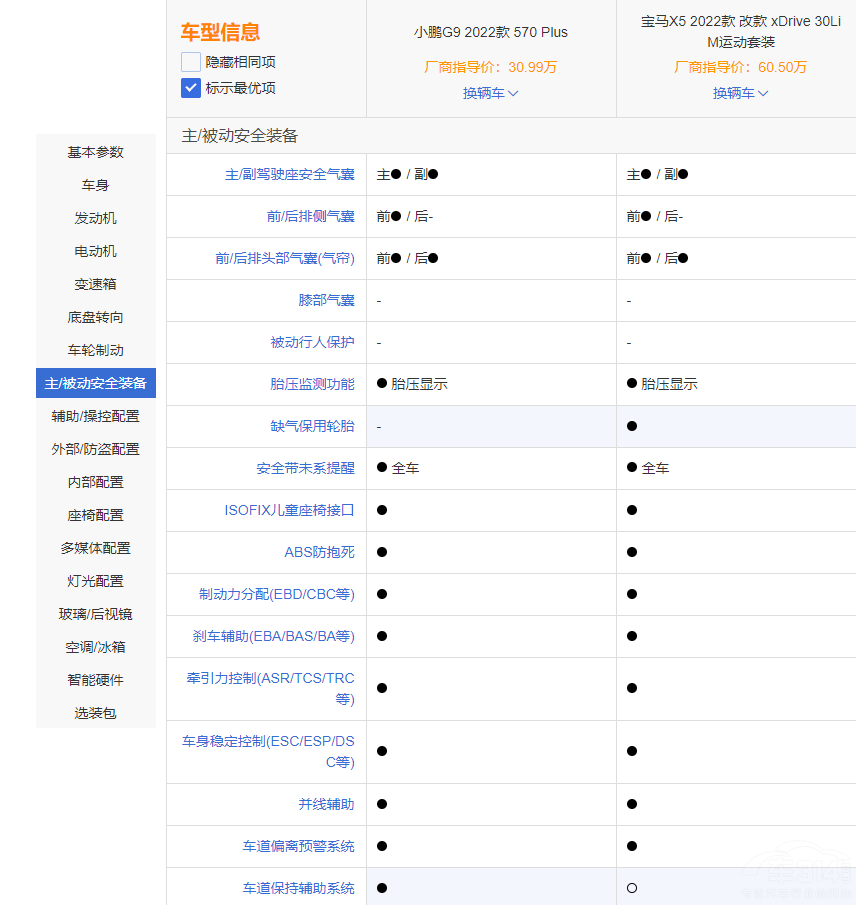Viewport: 856px width, 905px height.
Task: View the 智能硬件 category
Action: tap(95, 680)
